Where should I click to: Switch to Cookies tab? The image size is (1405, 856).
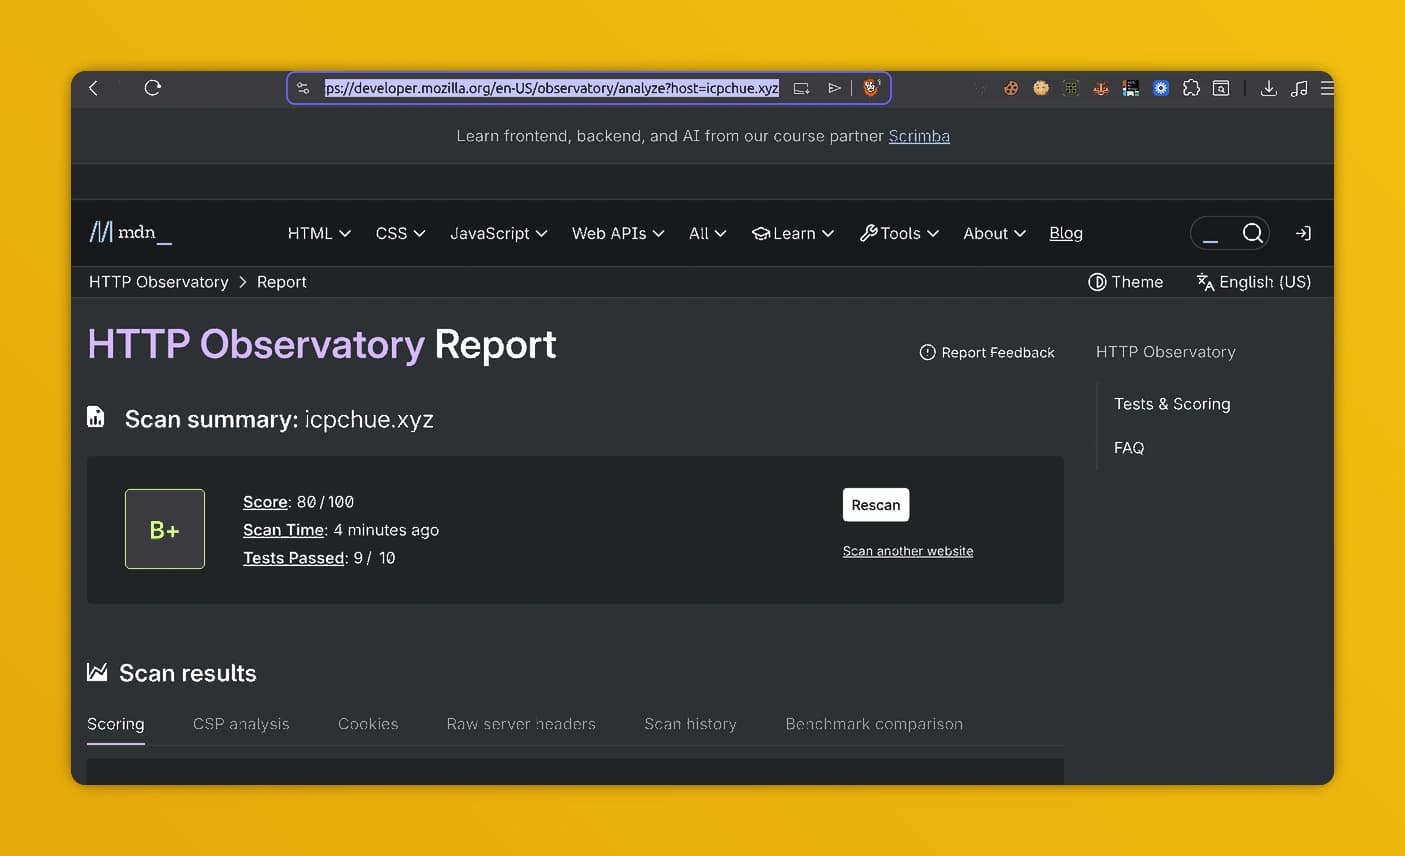tap(368, 724)
